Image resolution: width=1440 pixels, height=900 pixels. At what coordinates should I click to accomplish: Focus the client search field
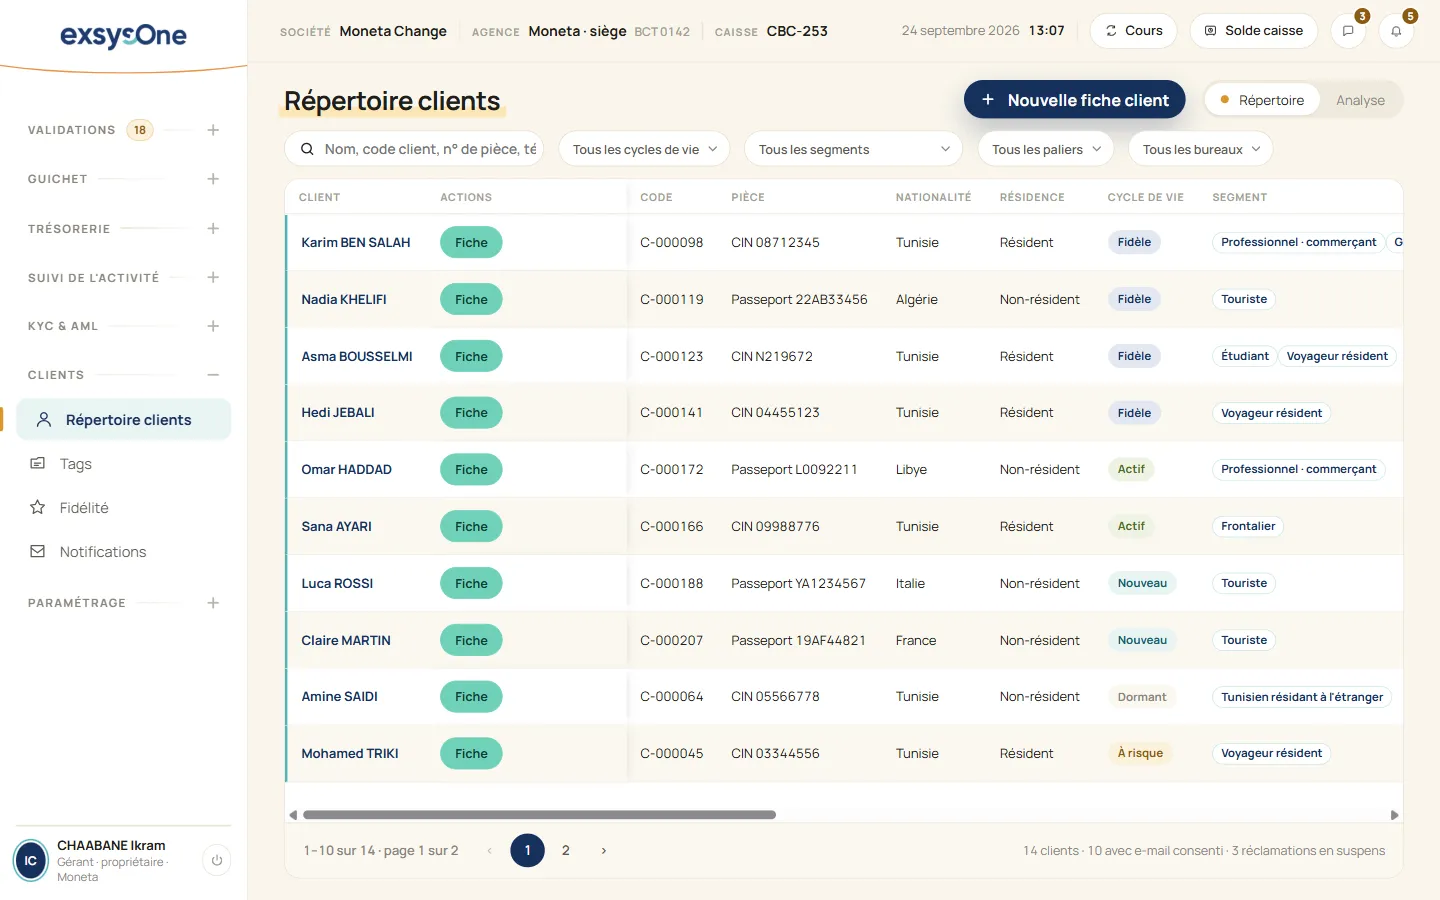414,149
